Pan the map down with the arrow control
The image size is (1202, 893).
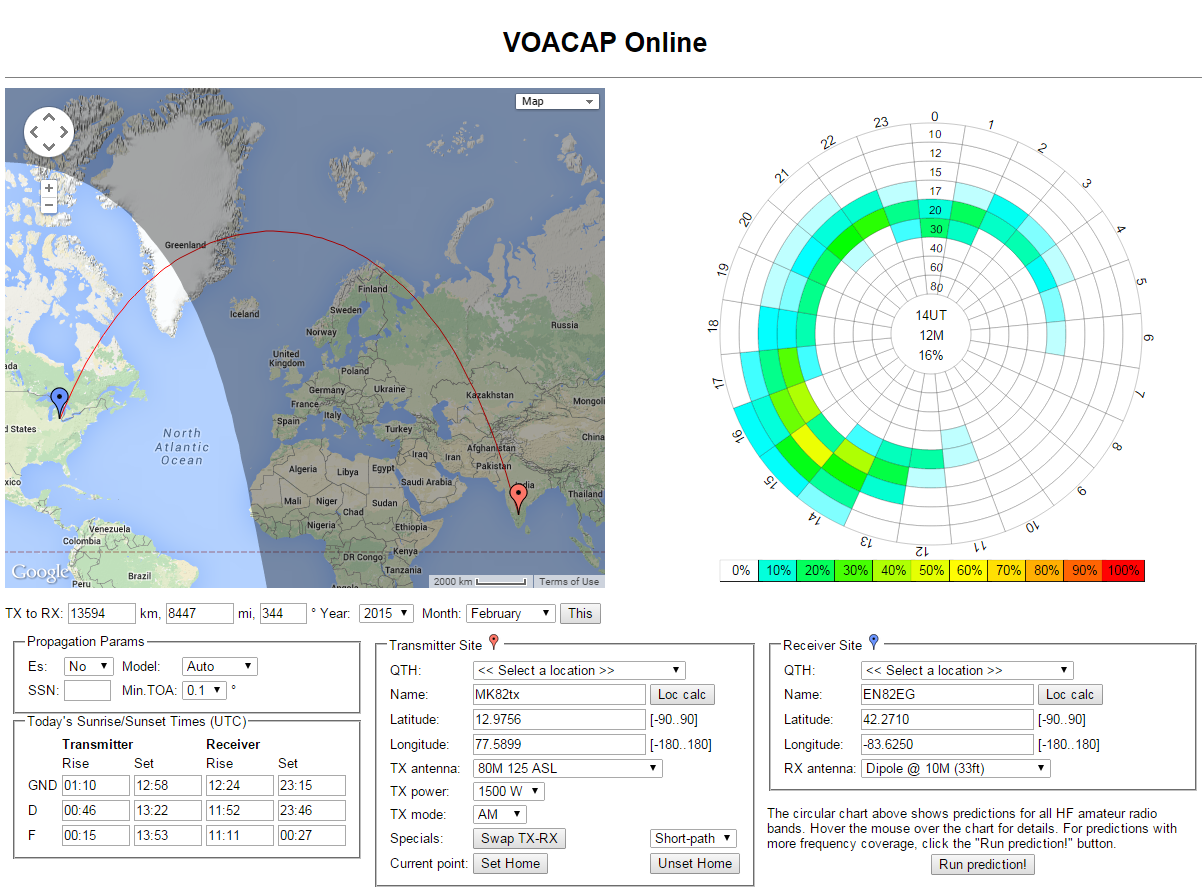(49, 148)
